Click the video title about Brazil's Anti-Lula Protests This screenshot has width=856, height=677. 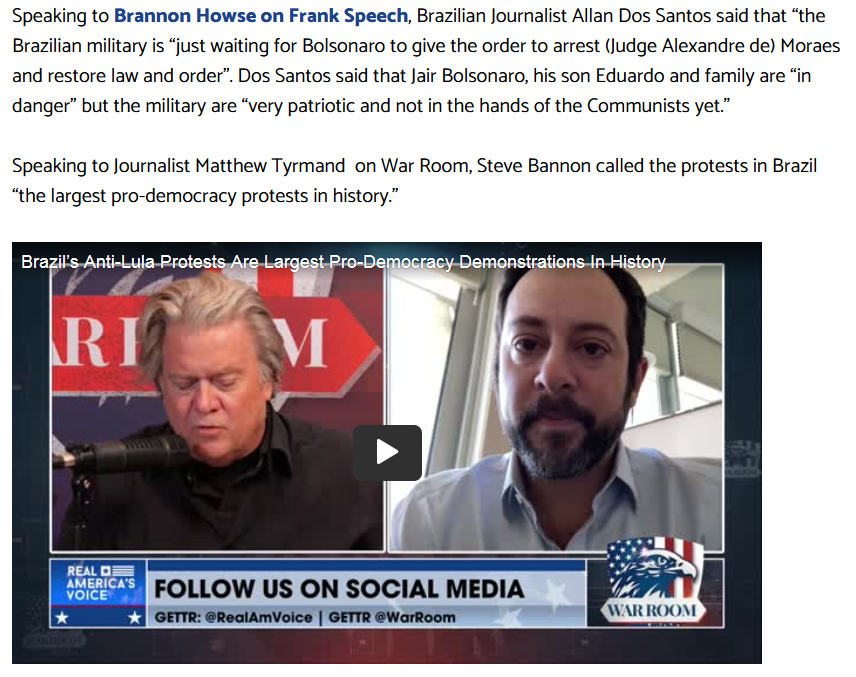pyautogui.click(x=343, y=262)
